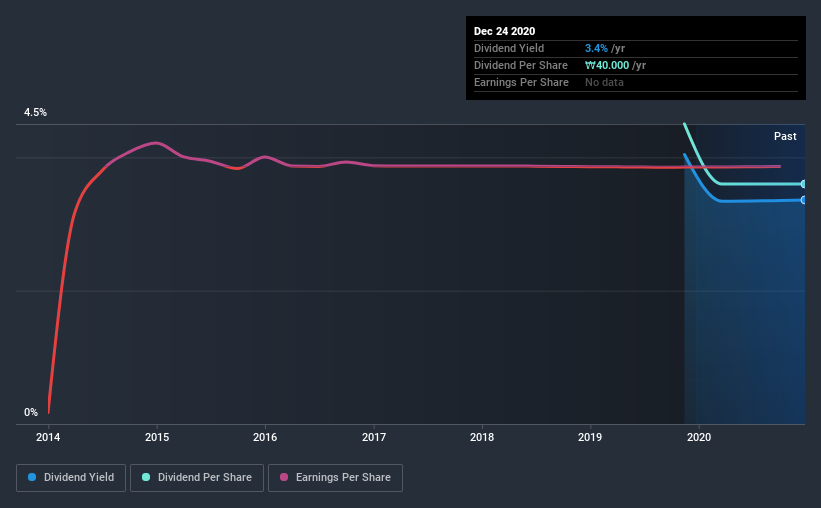
Task: Toggle the Dividend Yield legend item
Action: 72,478
